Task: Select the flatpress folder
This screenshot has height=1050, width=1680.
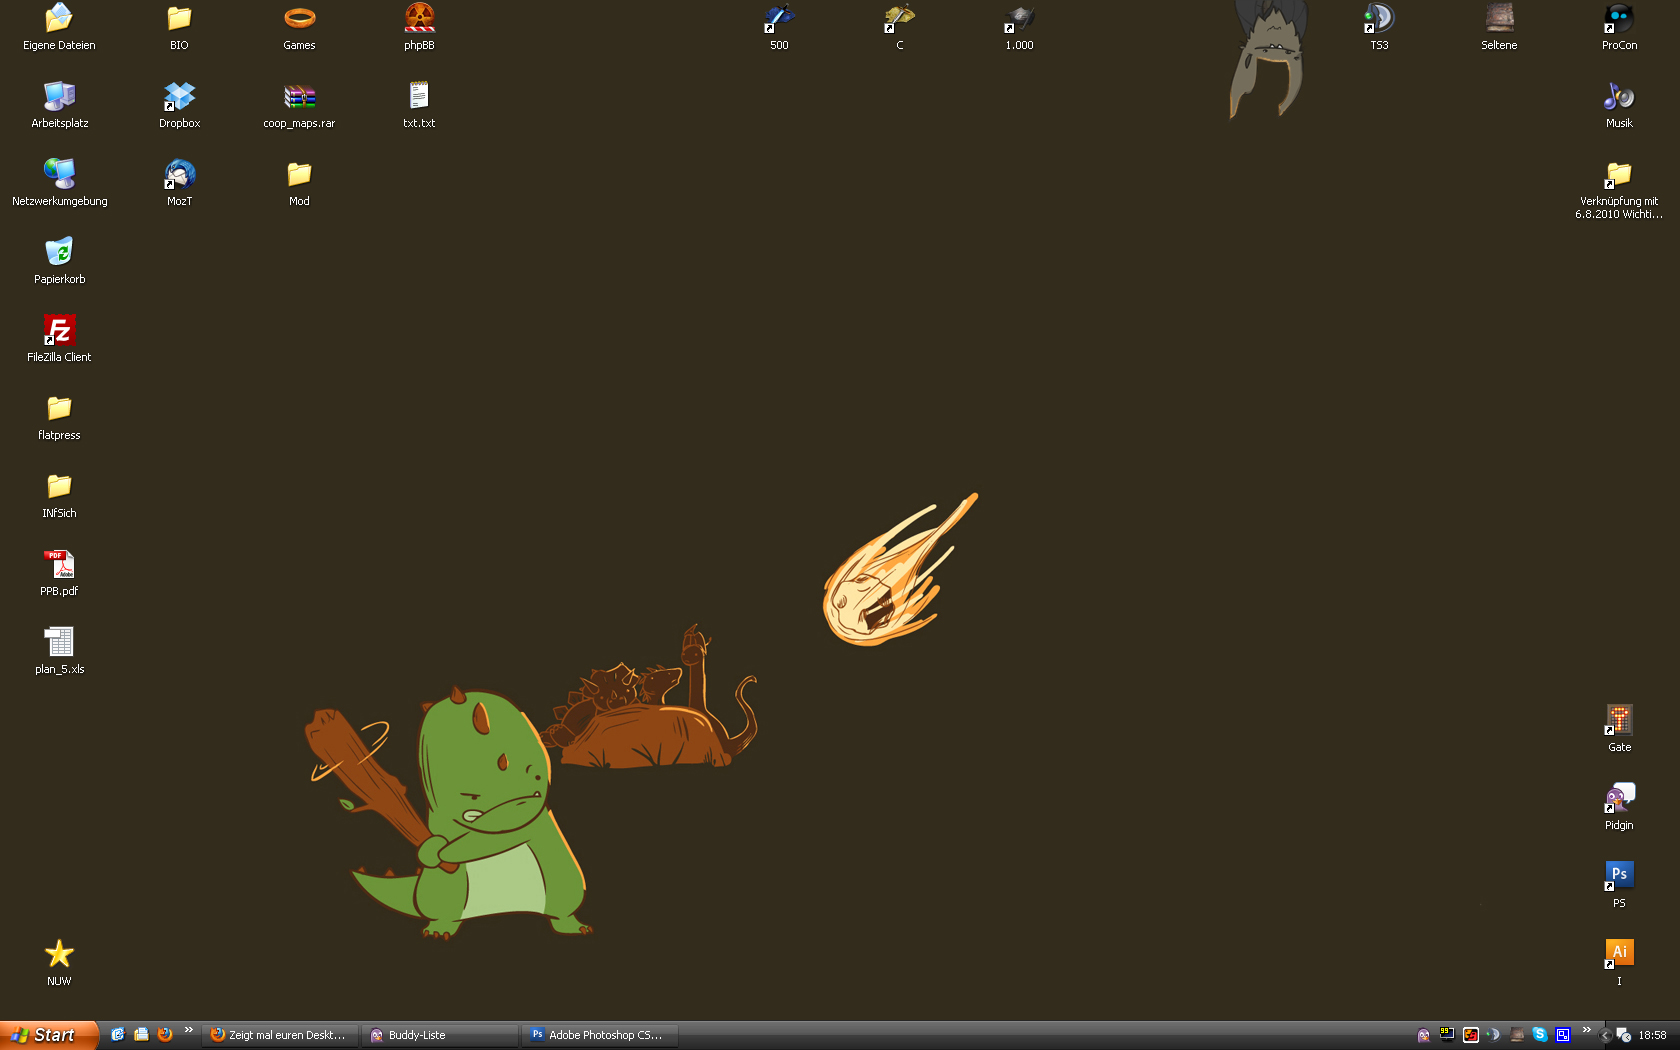Action: coord(59,408)
